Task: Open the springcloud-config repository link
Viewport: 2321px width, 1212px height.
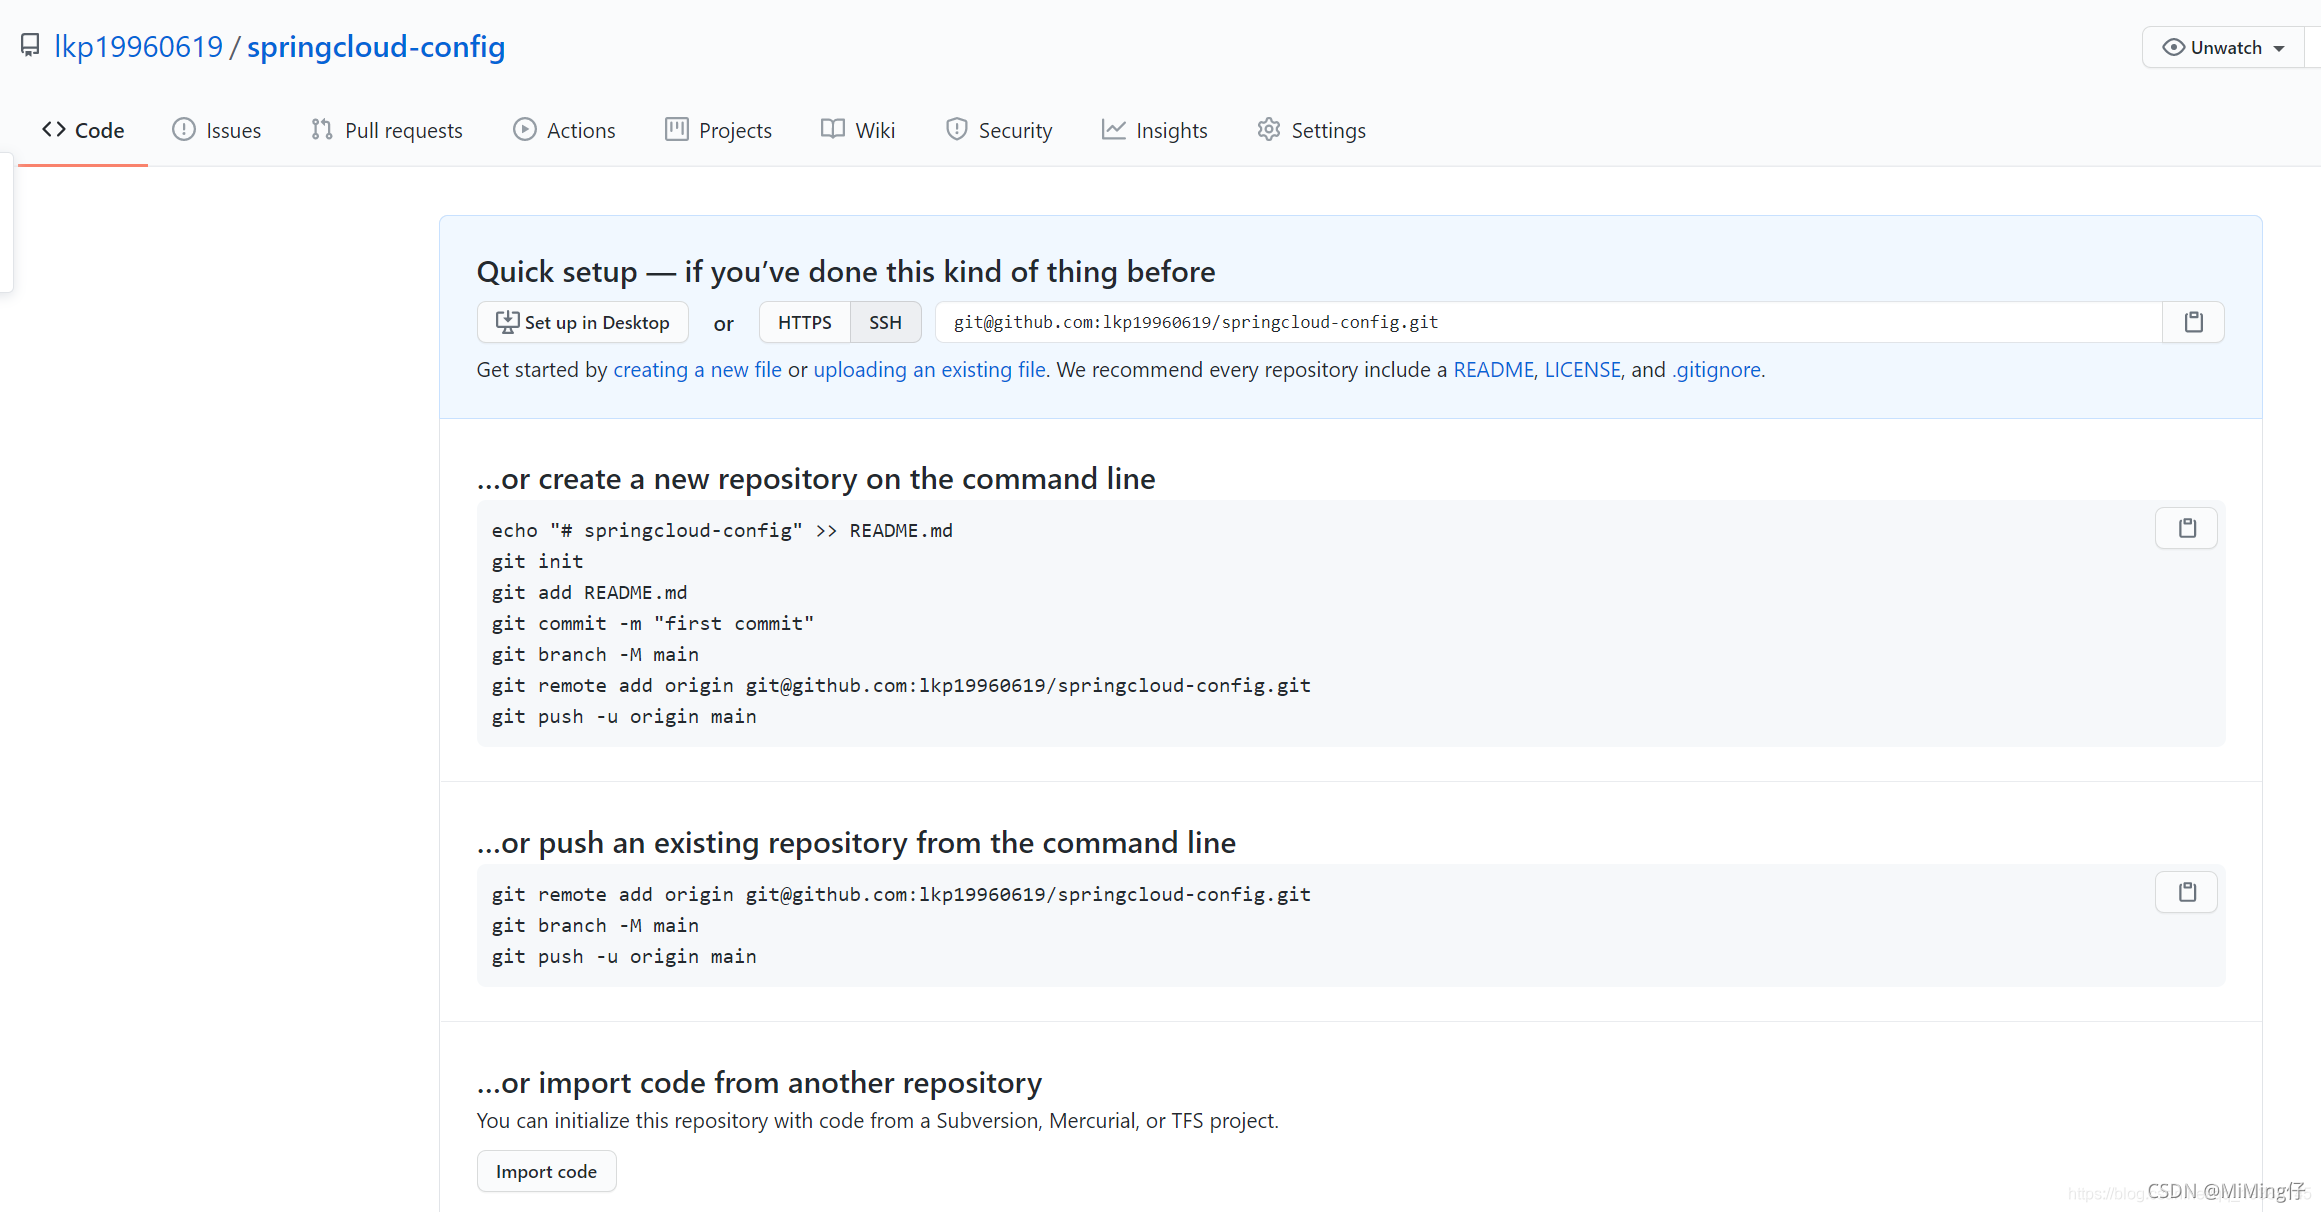Action: click(x=376, y=47)
